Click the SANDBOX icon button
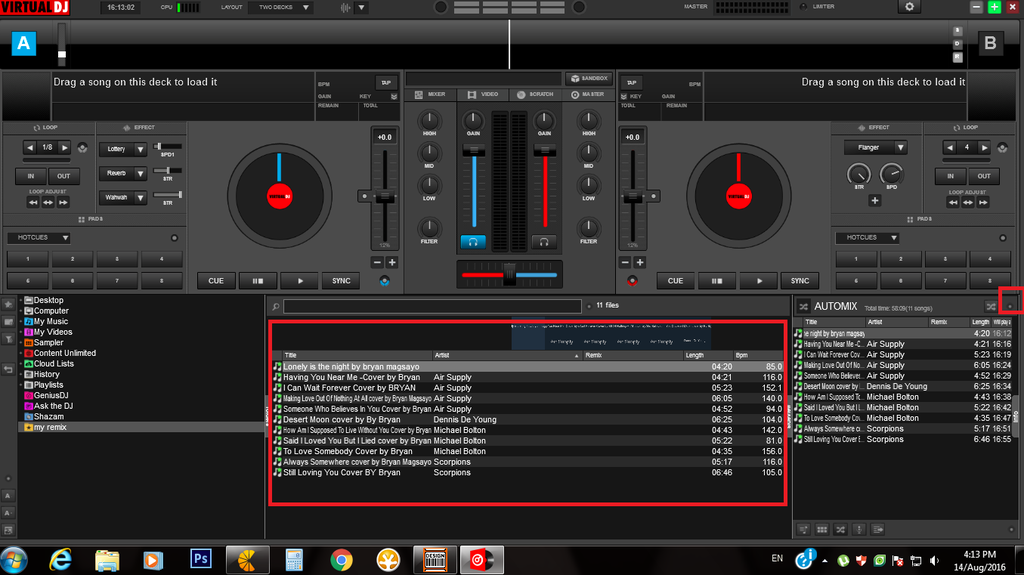The width and height of the screenshot is (1024, 575). (588, 78)
